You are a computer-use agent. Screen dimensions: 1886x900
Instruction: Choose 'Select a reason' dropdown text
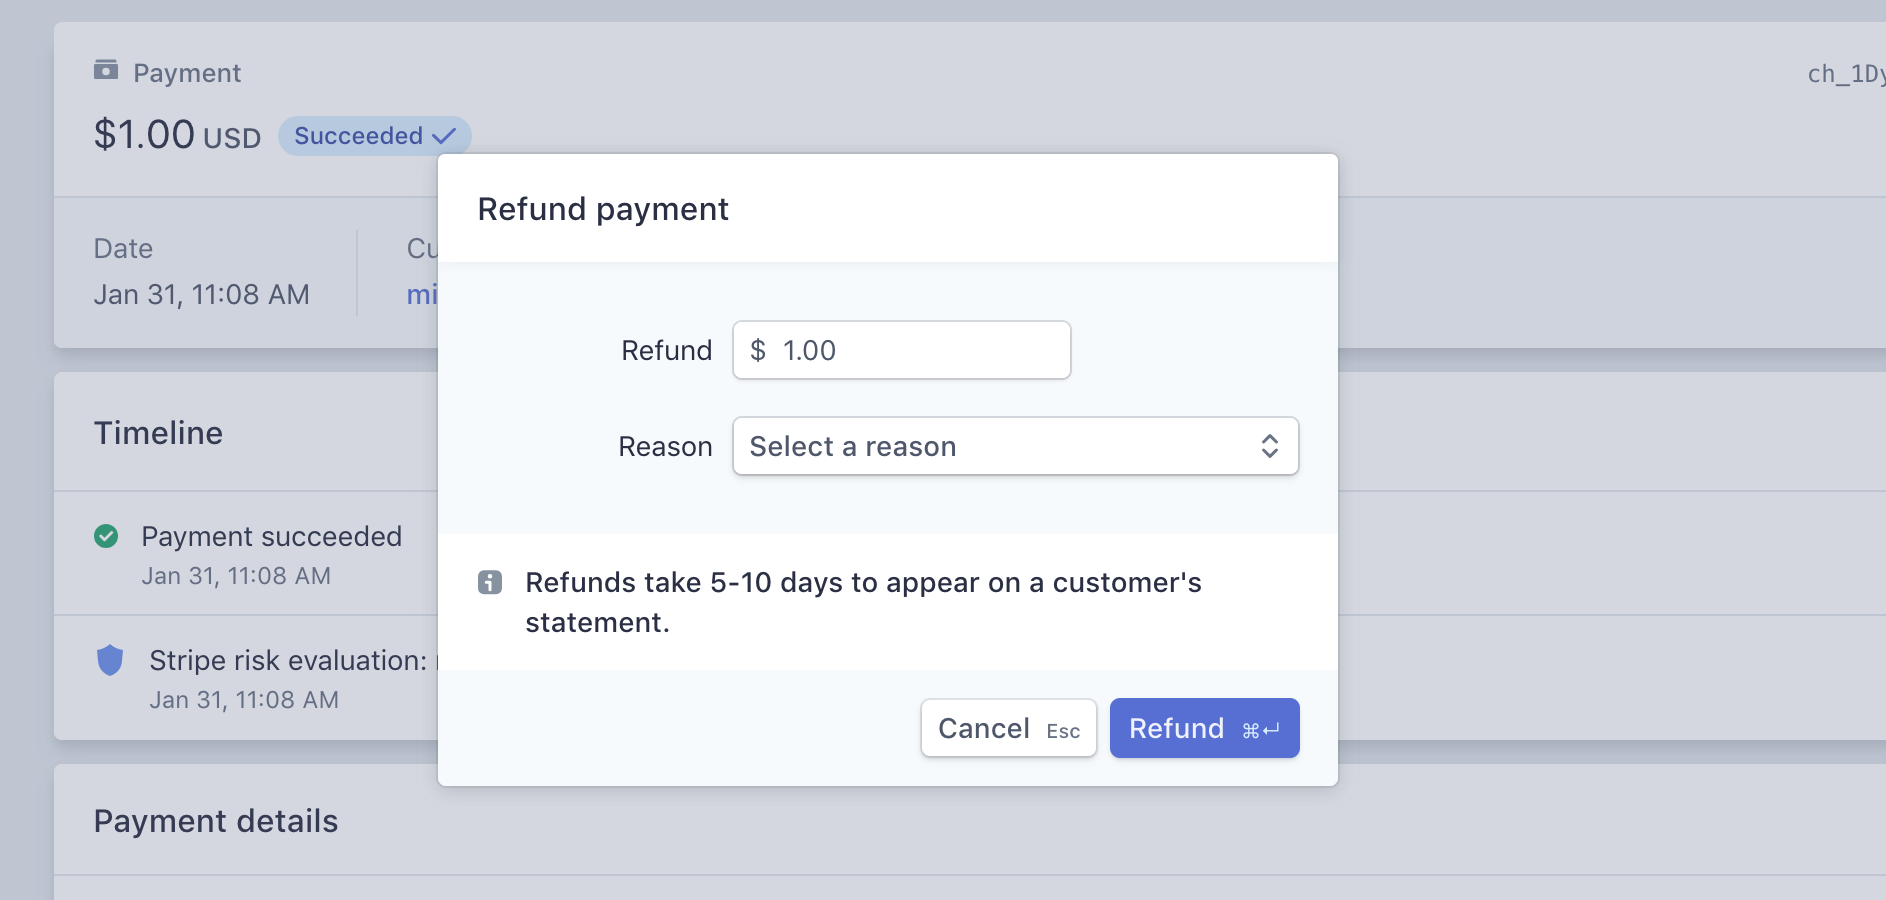click(853, 446)
